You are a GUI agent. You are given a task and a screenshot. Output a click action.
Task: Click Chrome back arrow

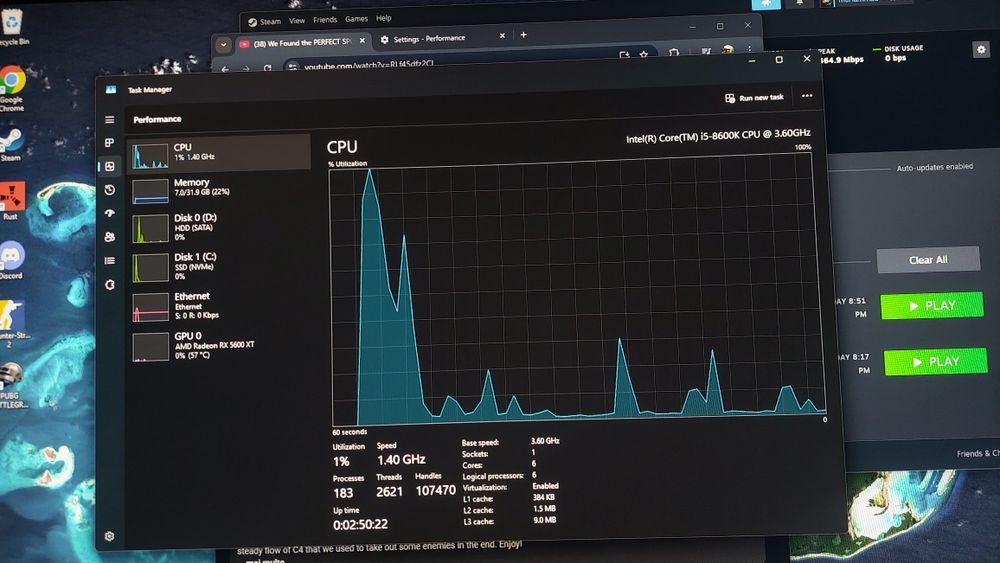pyautogui.click(x=224, y=68)
